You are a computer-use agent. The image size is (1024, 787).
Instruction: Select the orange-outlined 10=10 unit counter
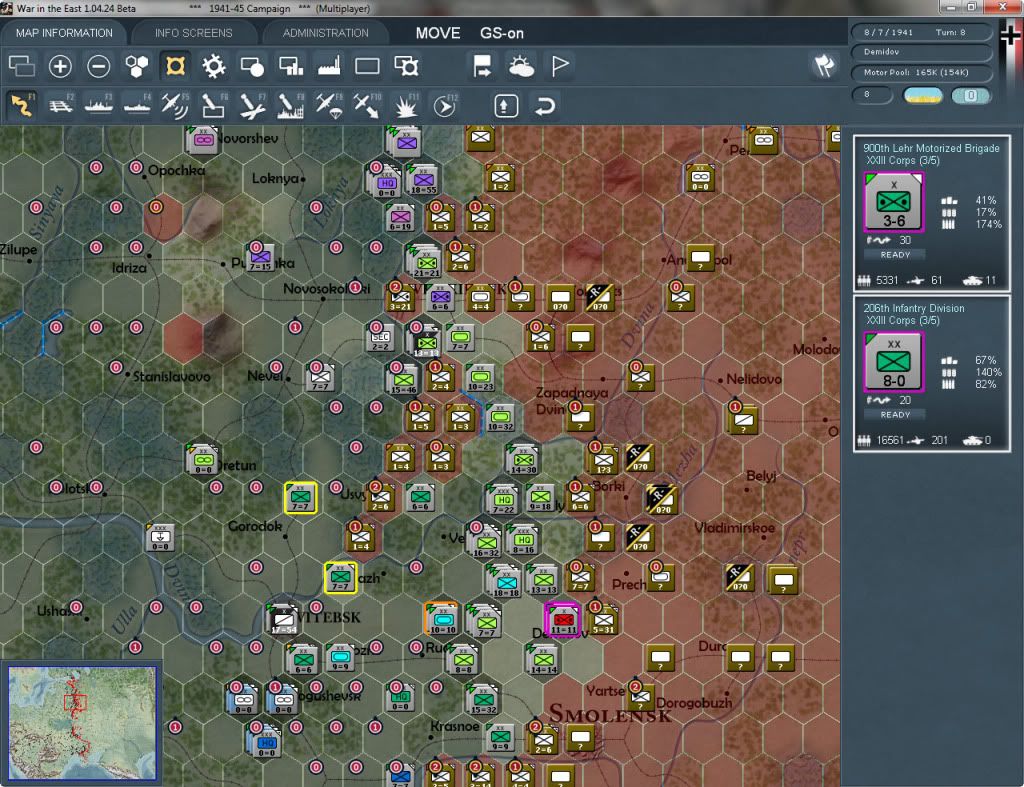[x=442, y=619]
